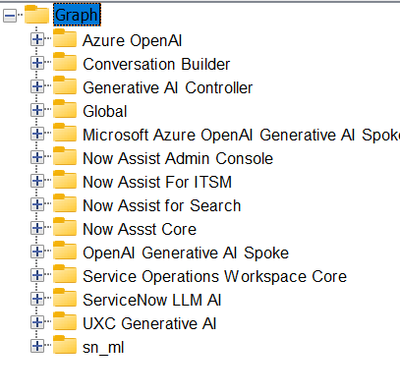Screen dimensions: 400x392
Task: Select the Generative AI Controller label
Action: [168, 88]
